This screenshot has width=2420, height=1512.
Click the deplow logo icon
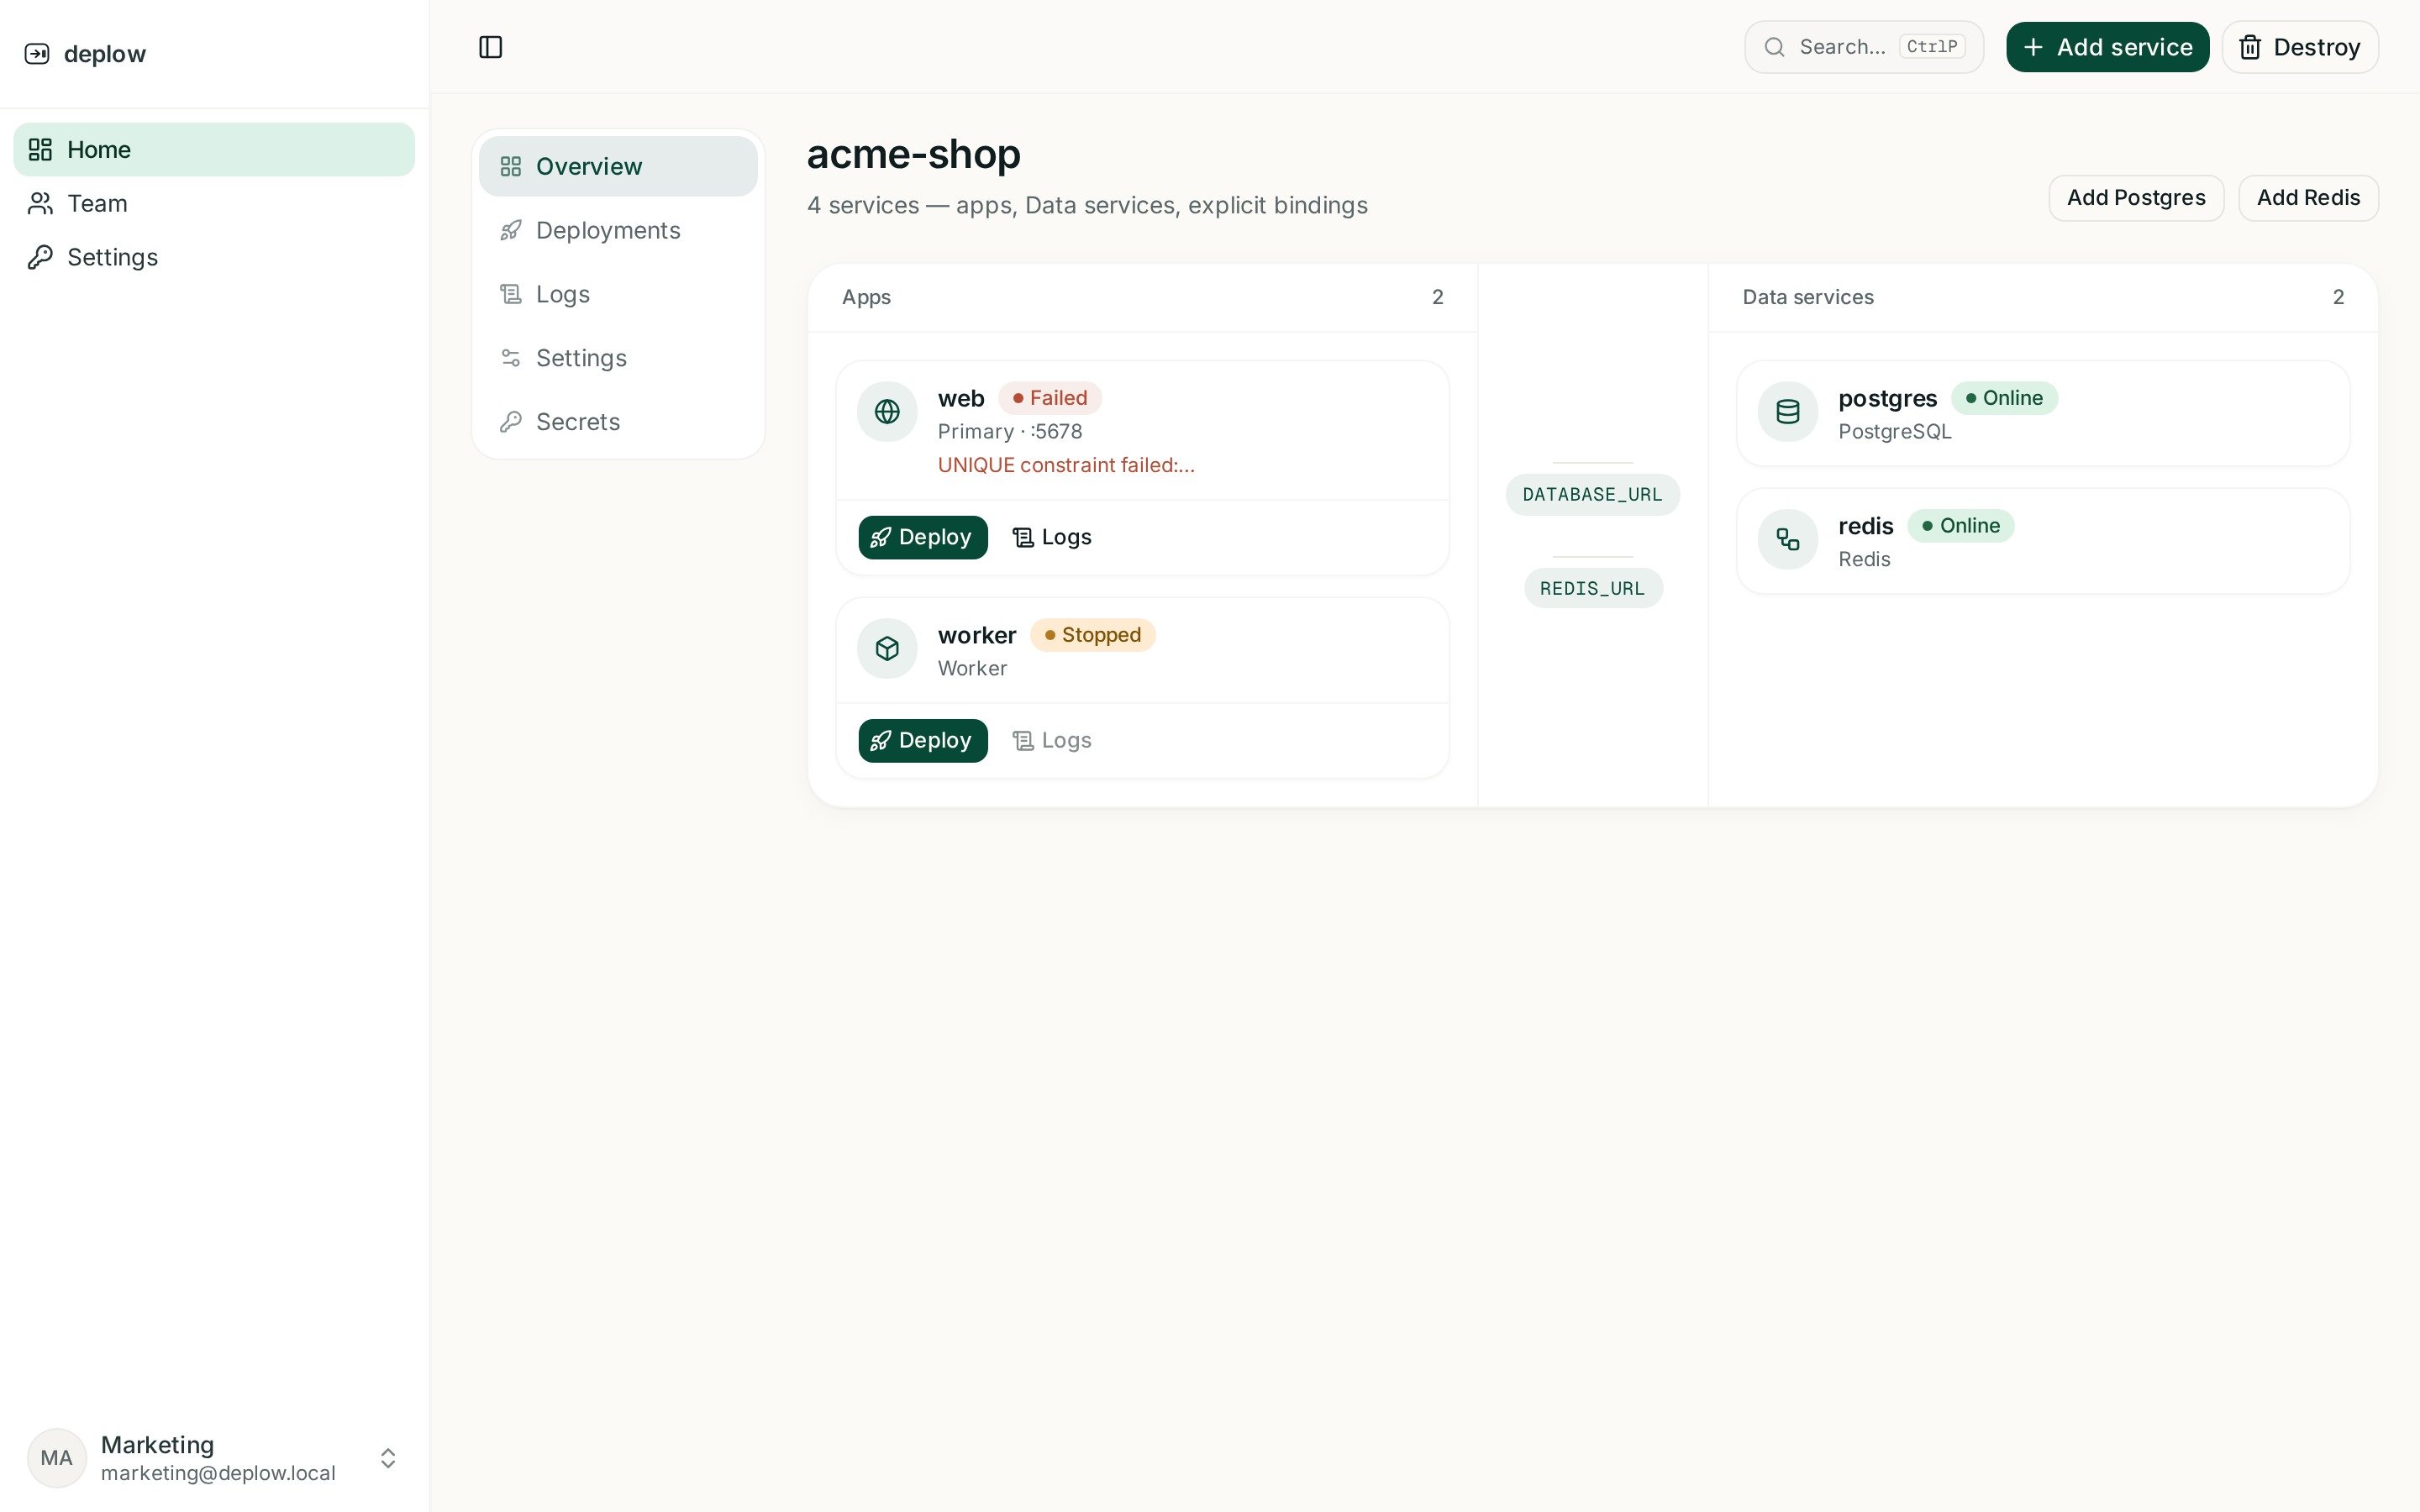click(x=37, y=54)
